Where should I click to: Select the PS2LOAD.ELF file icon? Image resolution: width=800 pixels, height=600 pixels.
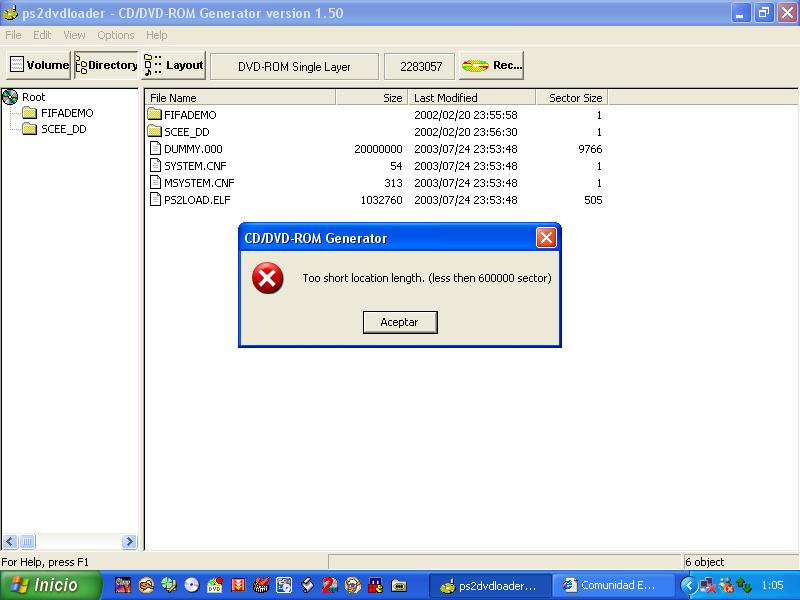pyautogui.click(x=155, y=200)
